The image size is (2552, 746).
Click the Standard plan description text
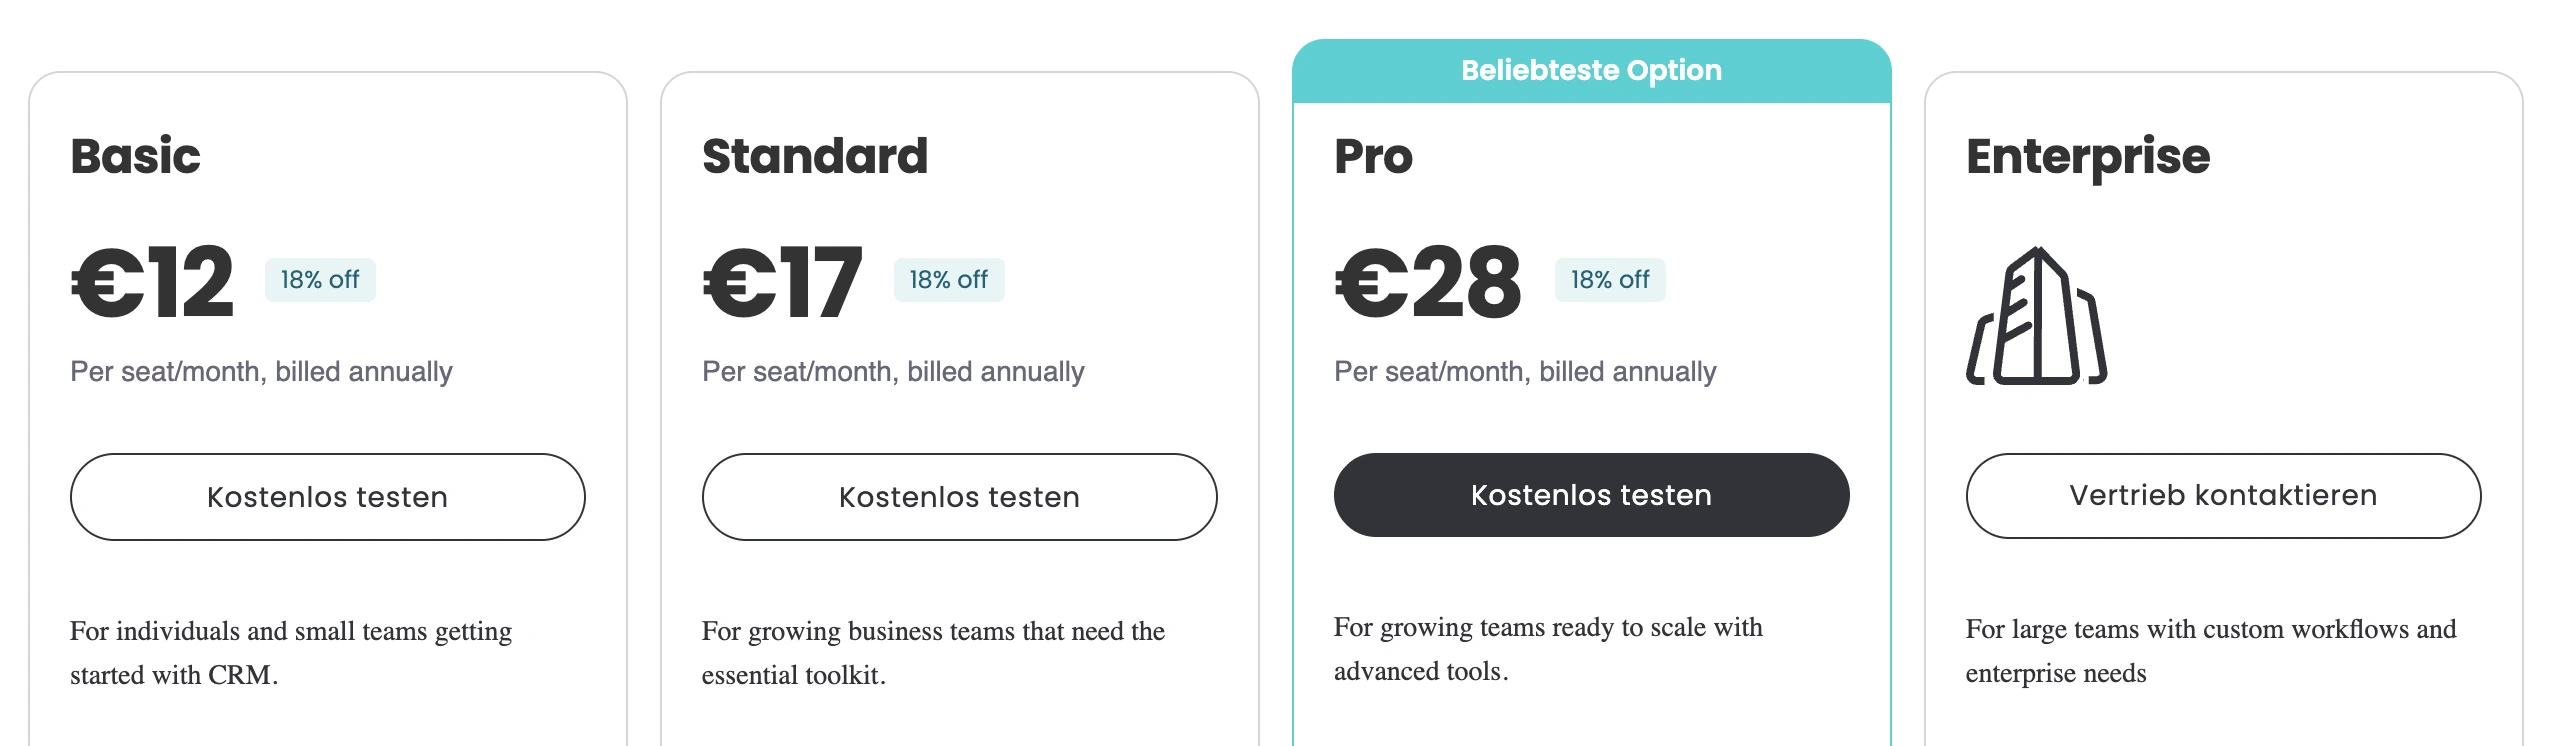932,652
